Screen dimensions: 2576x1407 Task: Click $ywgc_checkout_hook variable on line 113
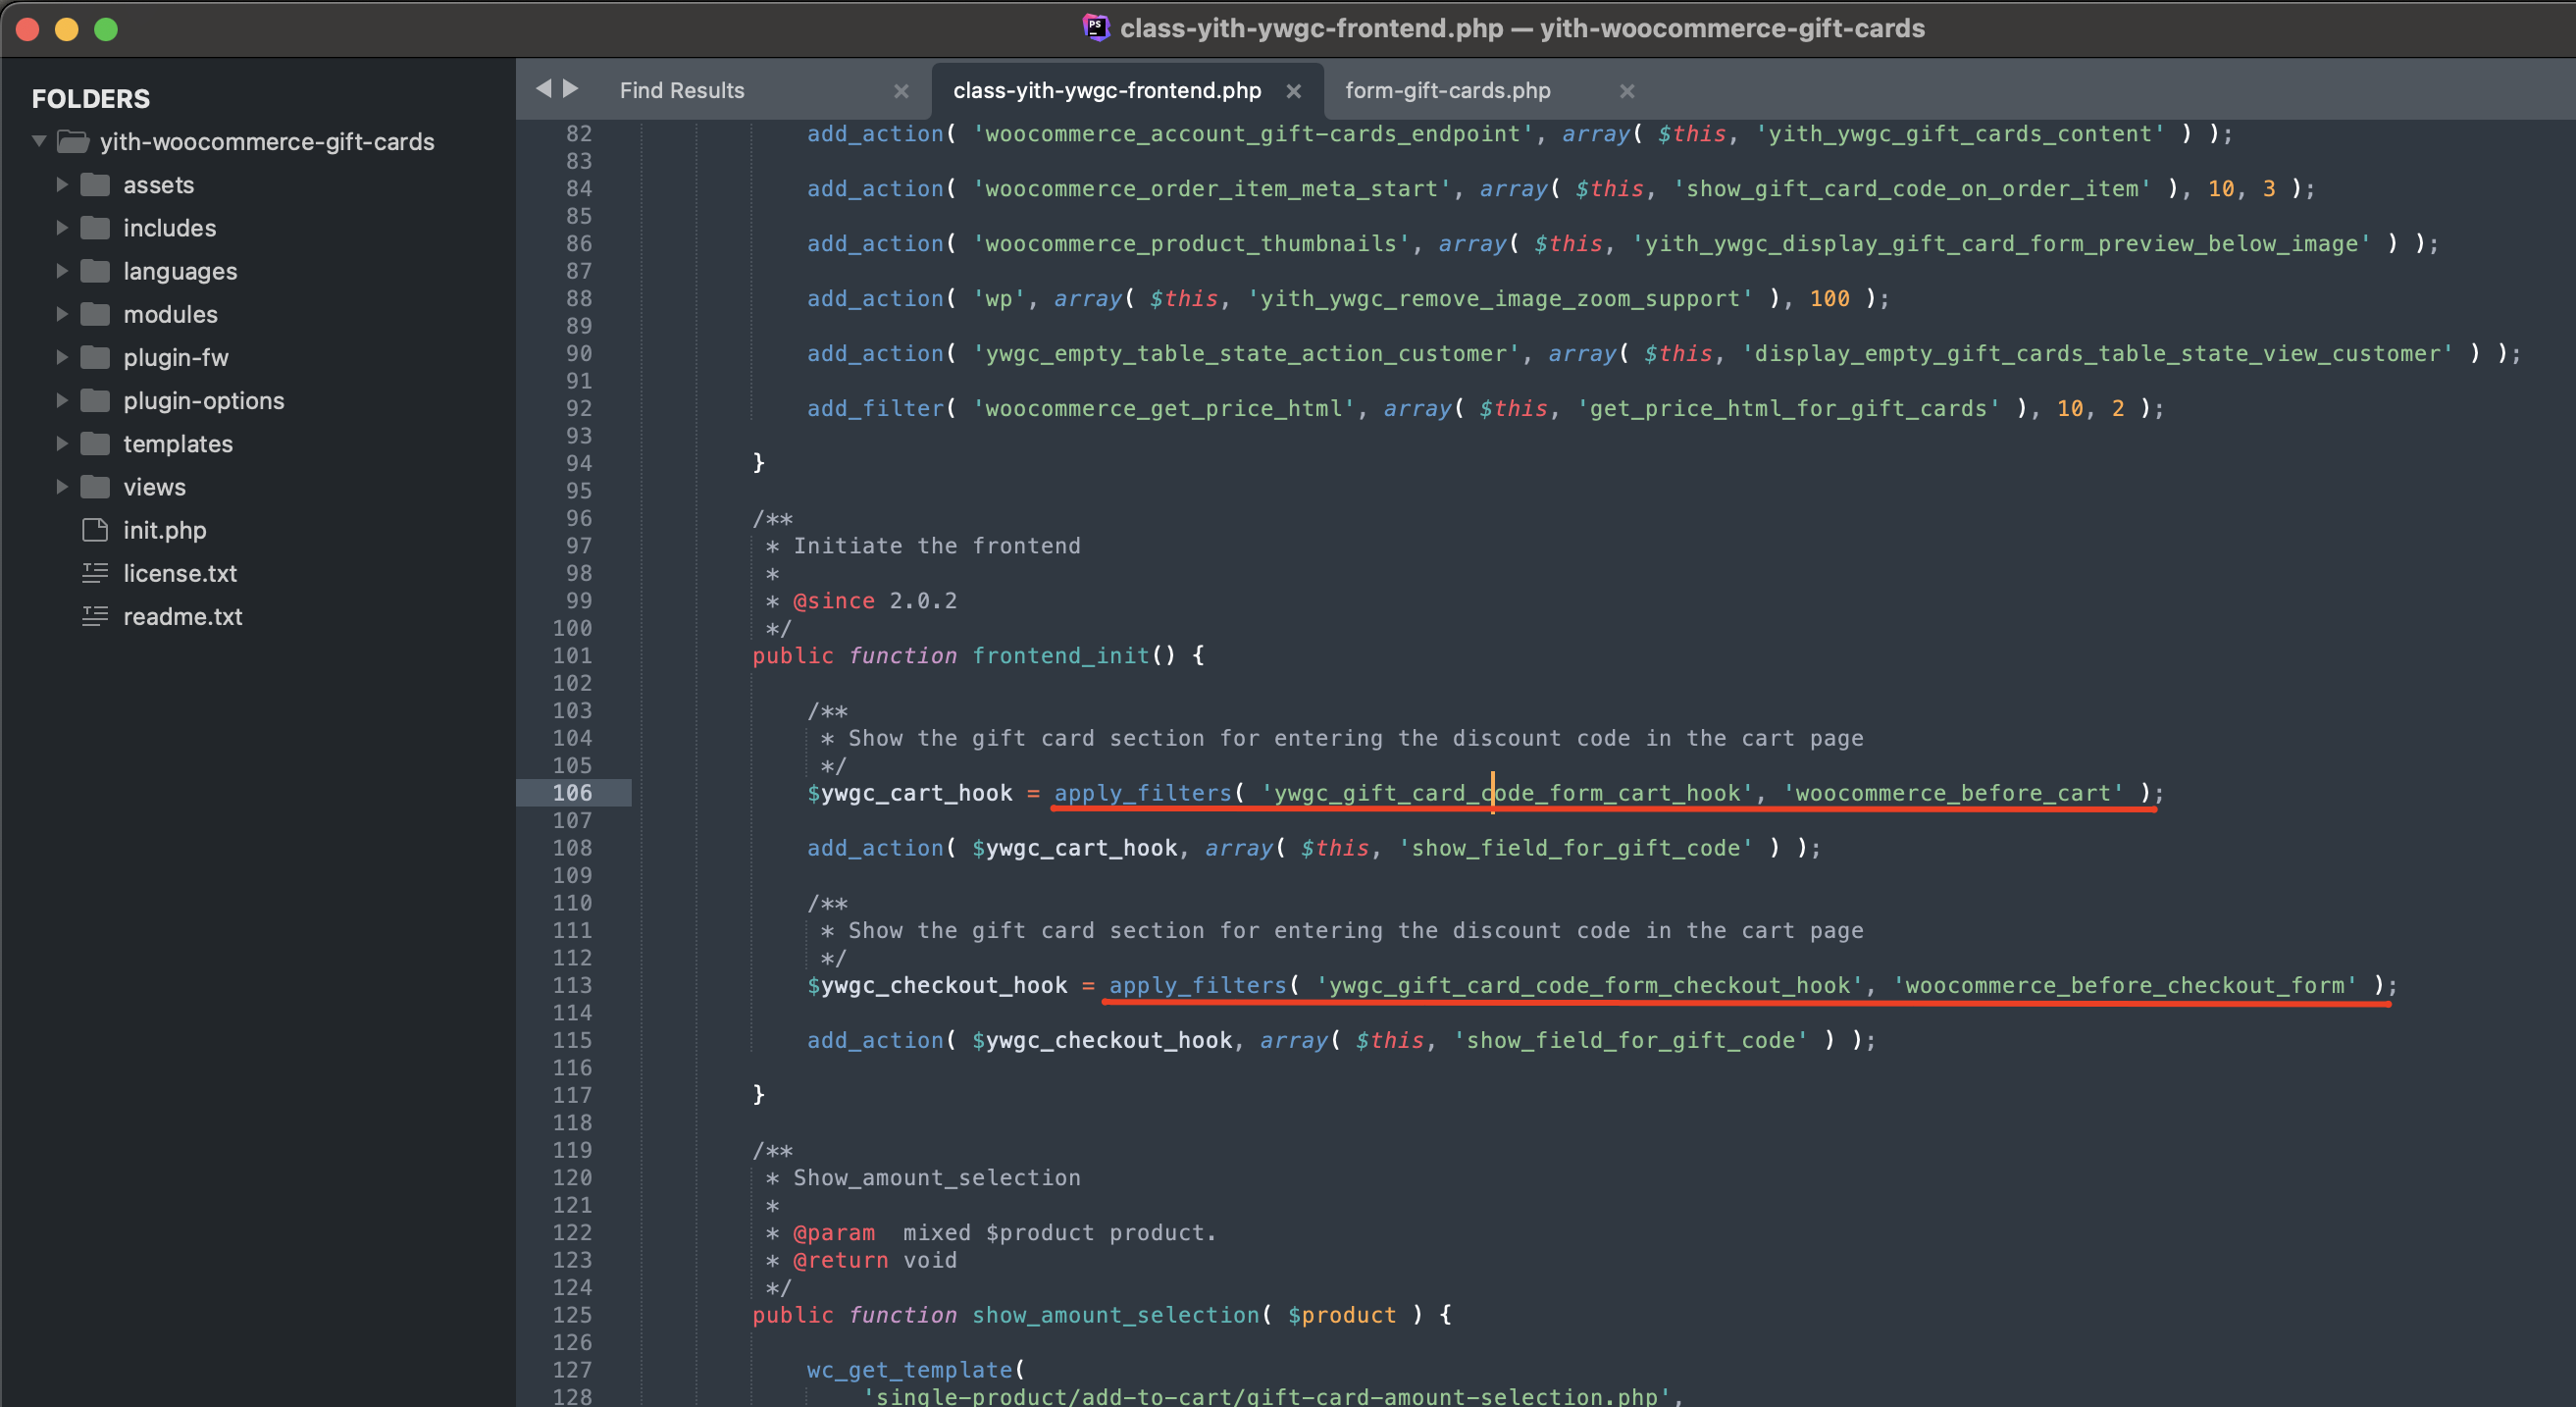937,985
